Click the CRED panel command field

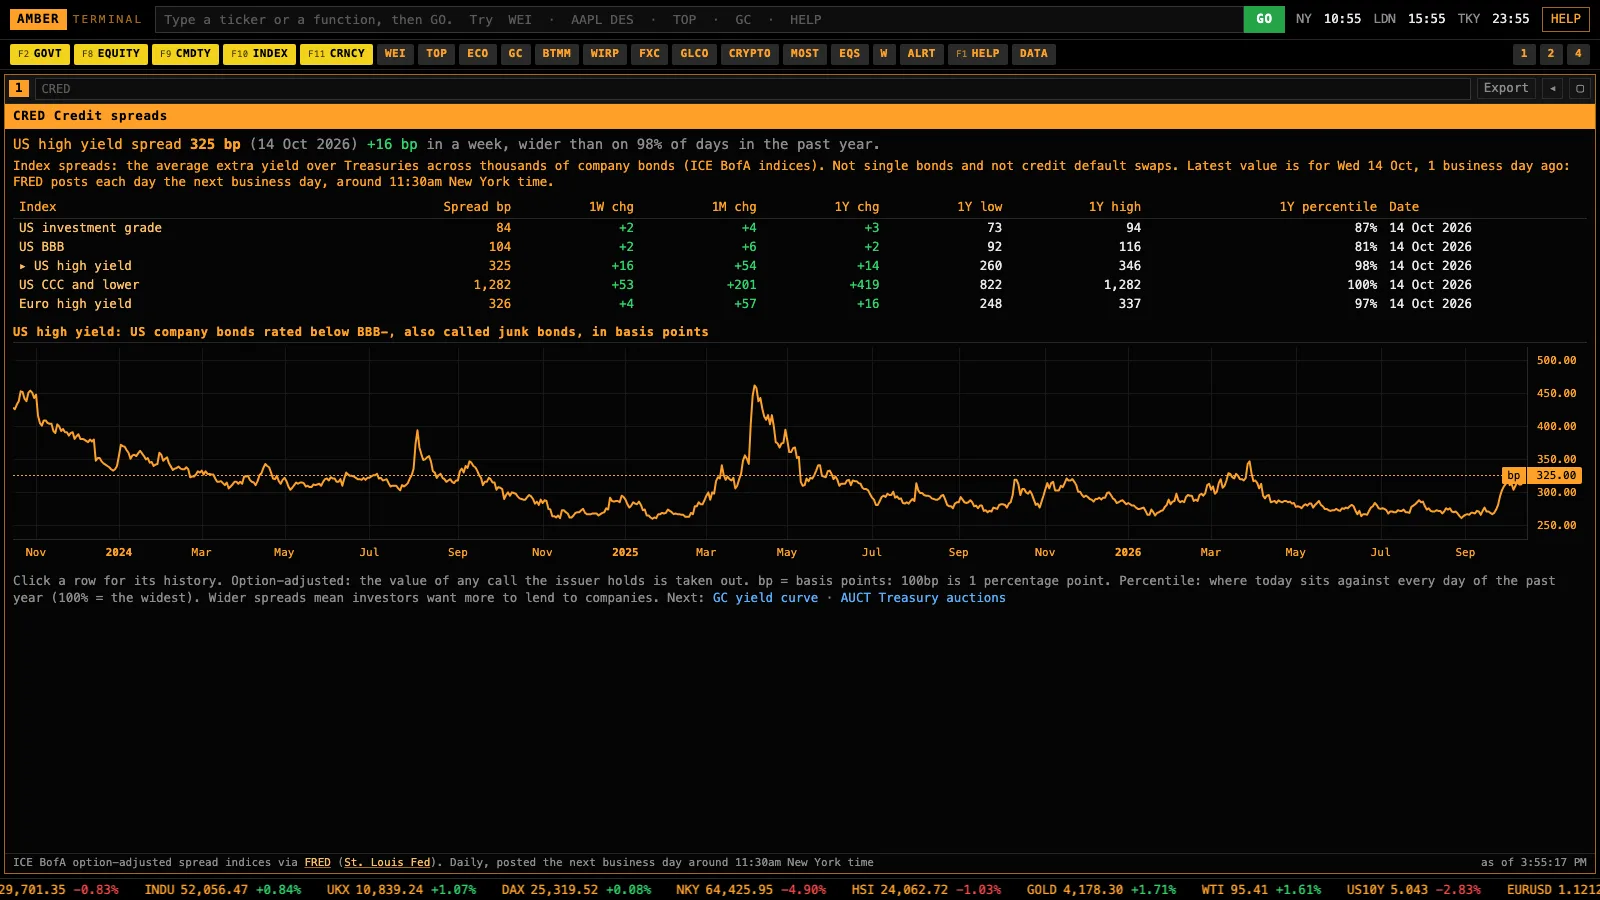(752, 88)
